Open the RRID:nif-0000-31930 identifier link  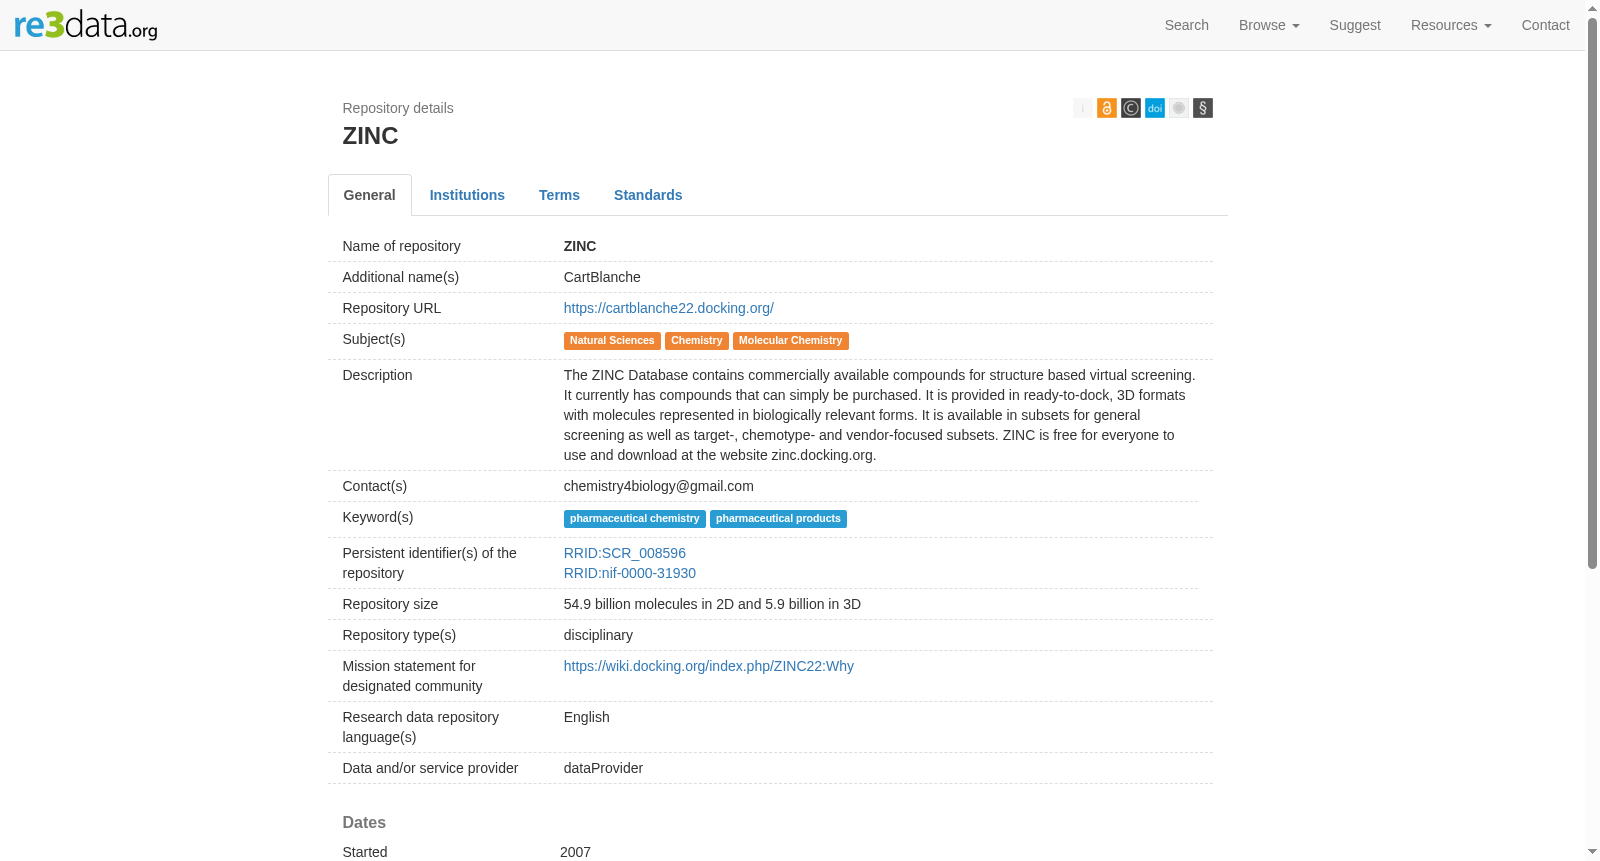(x=630, y=573)
